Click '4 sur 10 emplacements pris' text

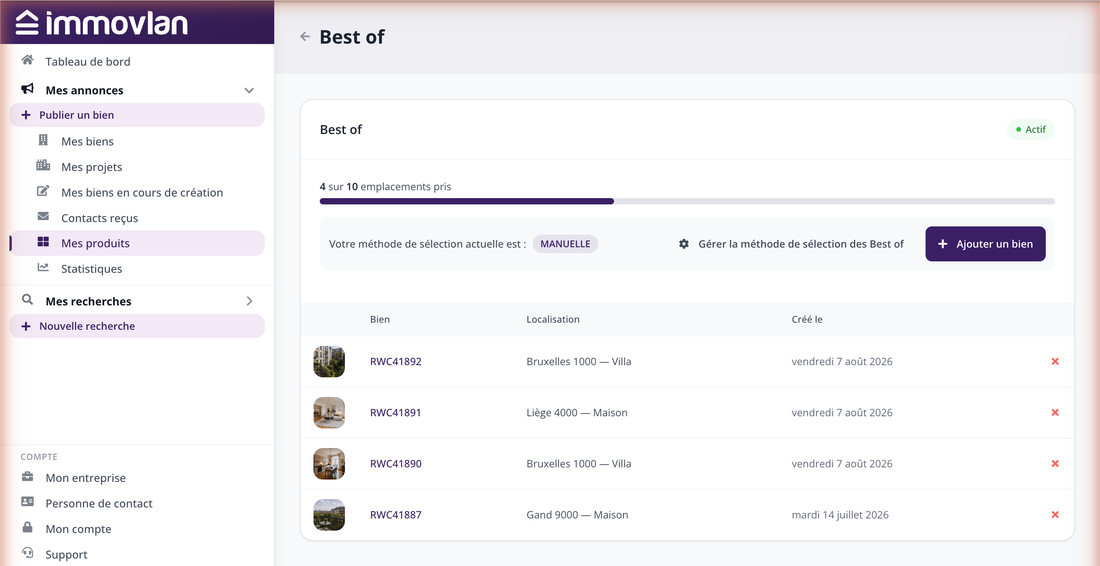pyautogui.click(x=386, y=187)
